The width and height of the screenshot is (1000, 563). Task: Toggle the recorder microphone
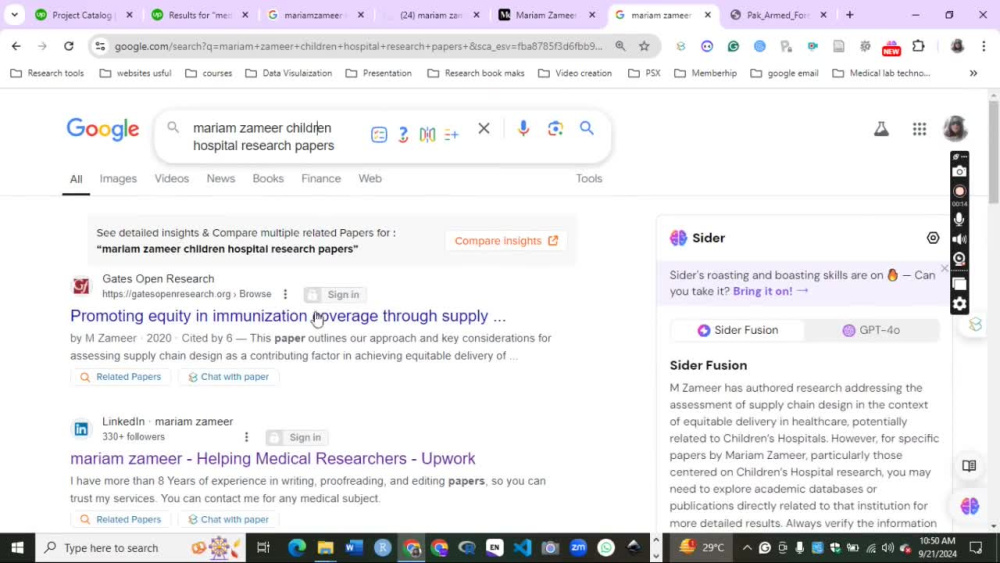959,219
